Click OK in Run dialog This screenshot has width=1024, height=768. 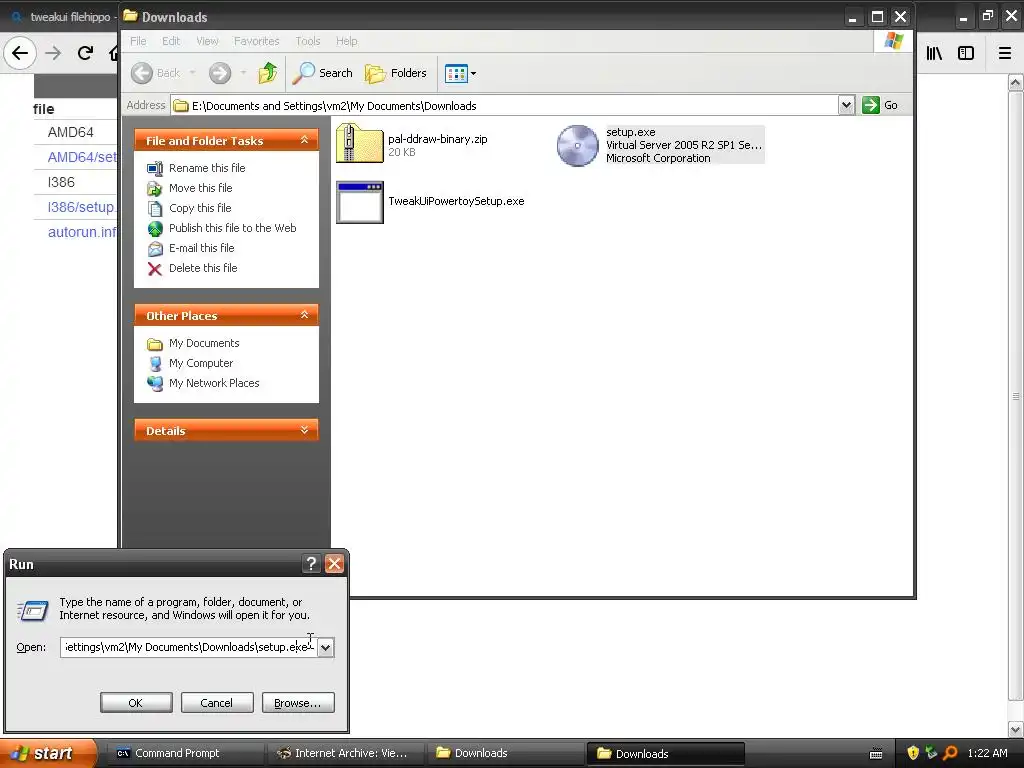tap(136, 703)
